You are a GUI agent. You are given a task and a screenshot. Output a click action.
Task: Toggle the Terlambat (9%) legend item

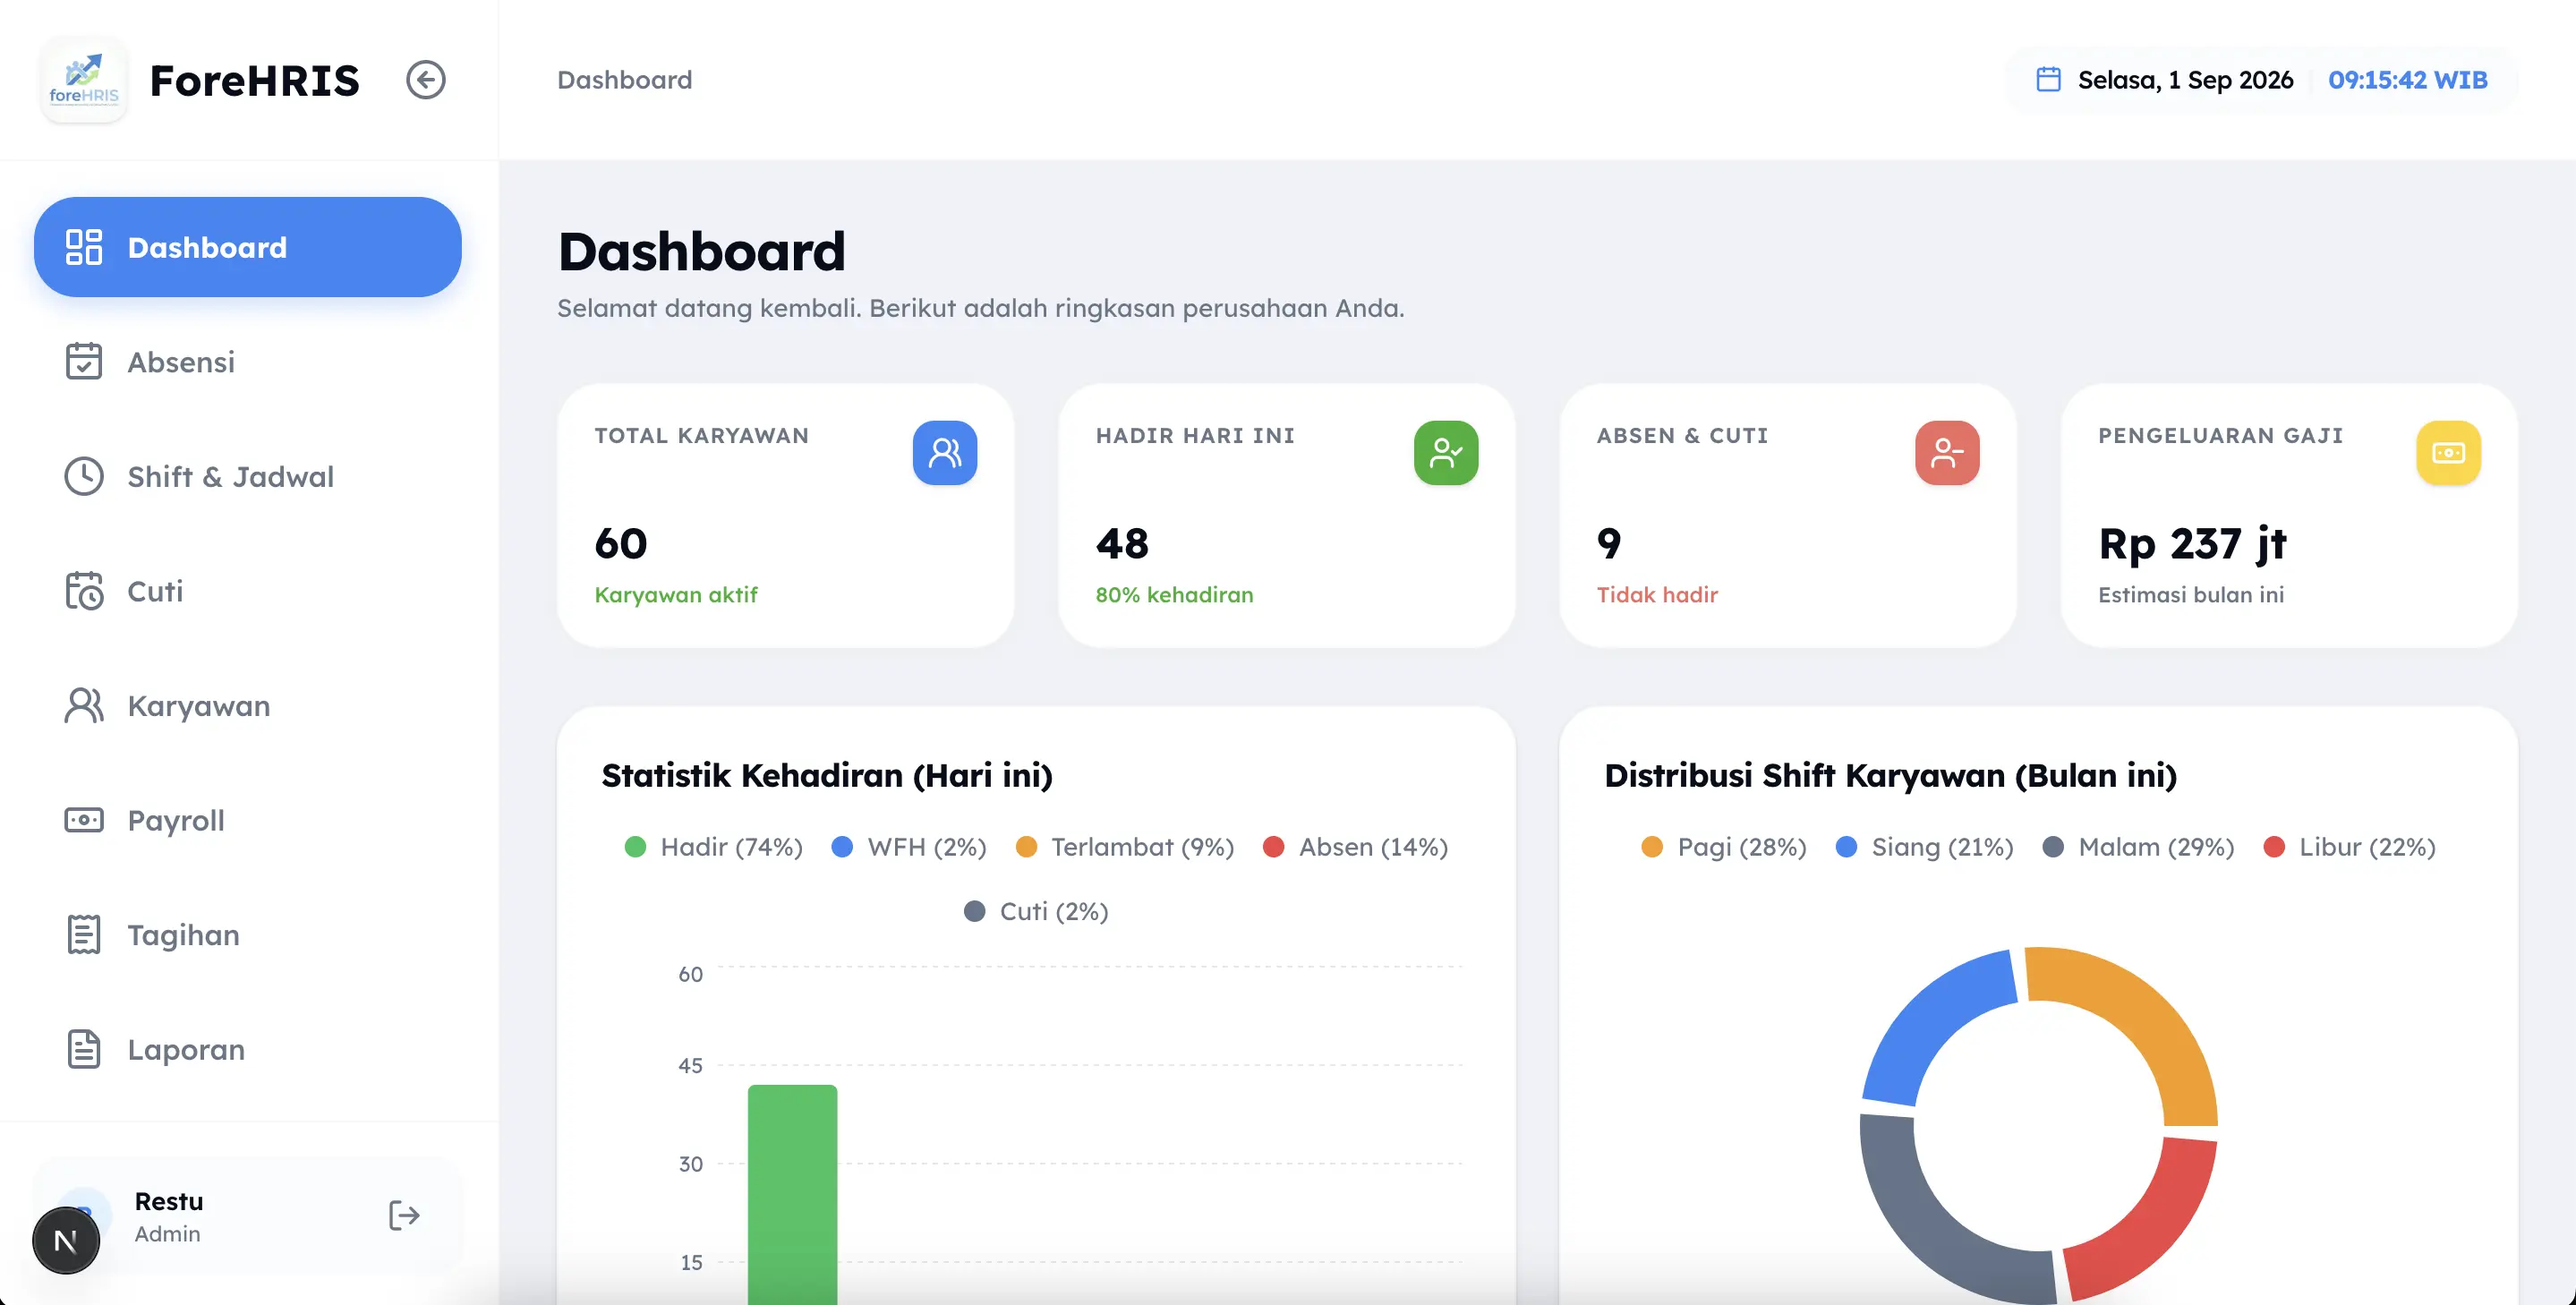pyautogui.click(x=1125, y=847)
